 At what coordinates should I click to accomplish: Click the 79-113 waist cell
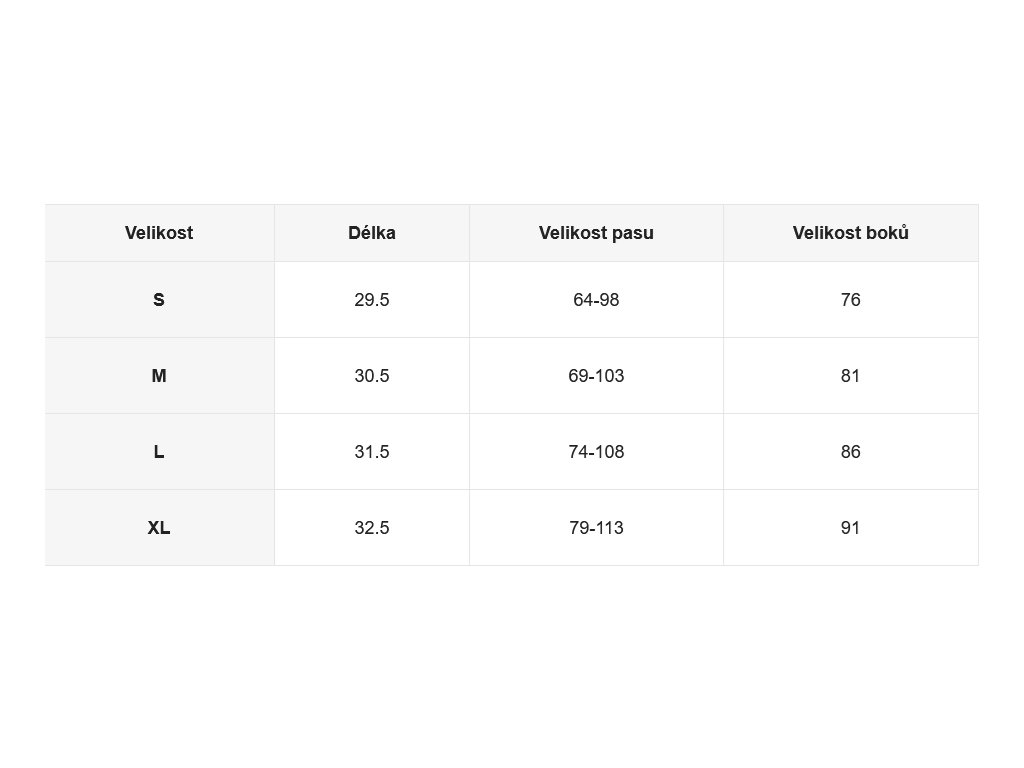click(596, 528)
